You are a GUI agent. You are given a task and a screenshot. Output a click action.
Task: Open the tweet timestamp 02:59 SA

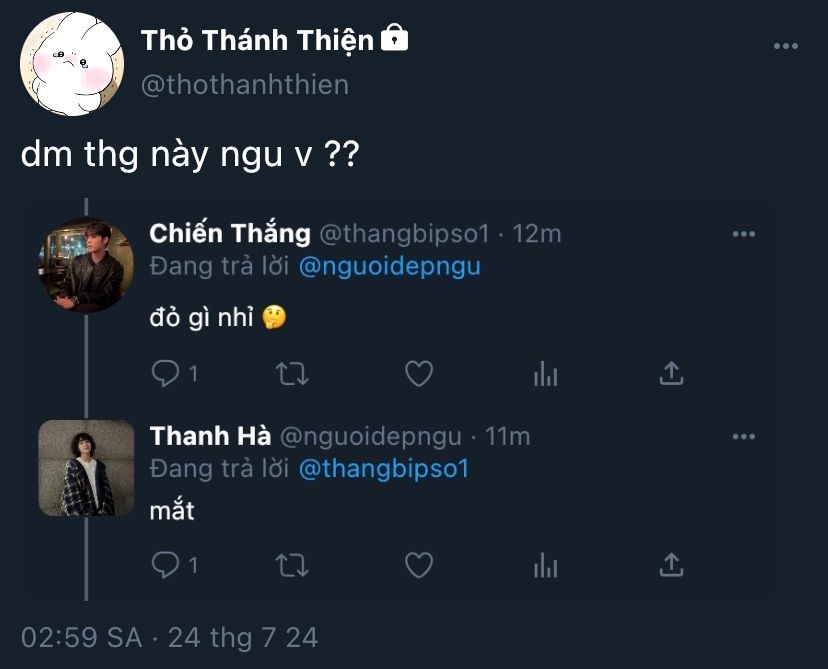point(81,637)
